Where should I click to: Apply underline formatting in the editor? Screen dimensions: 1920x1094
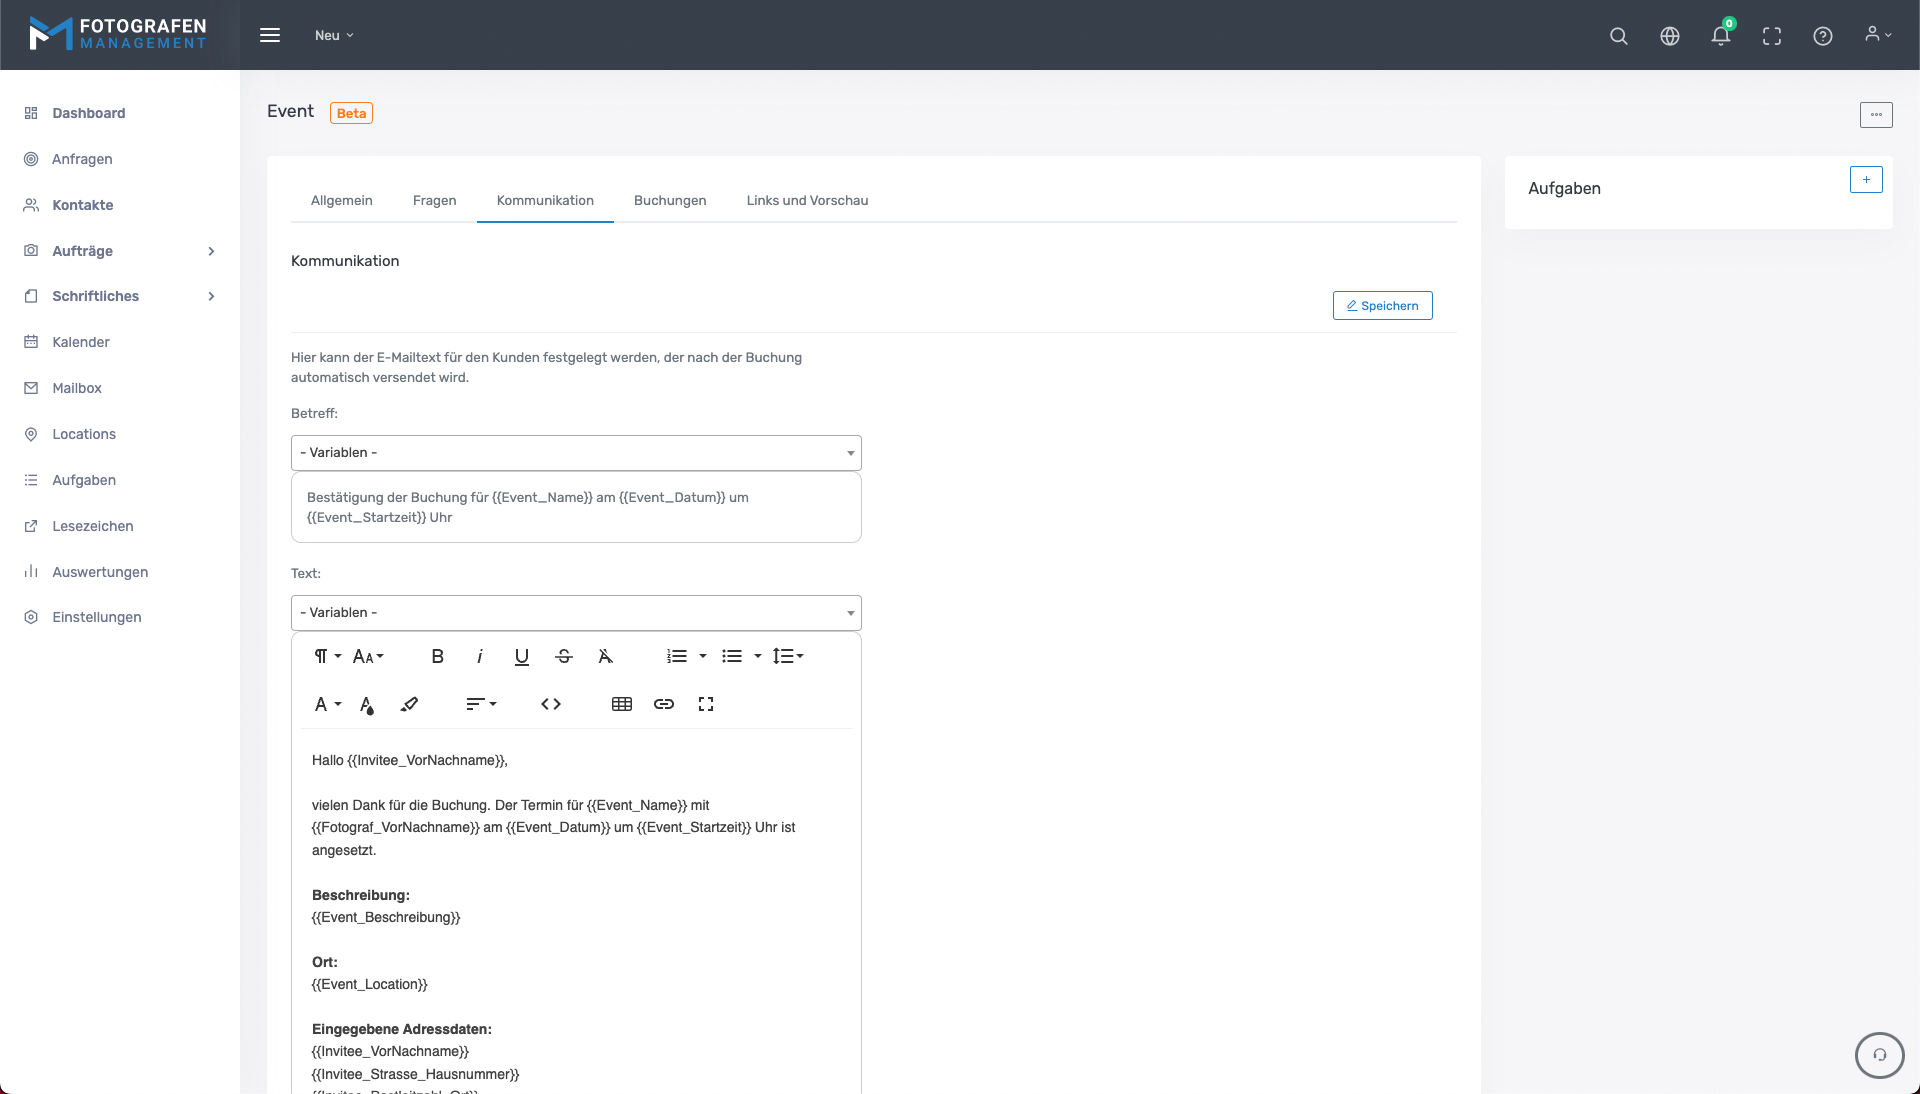coord(522,656)
